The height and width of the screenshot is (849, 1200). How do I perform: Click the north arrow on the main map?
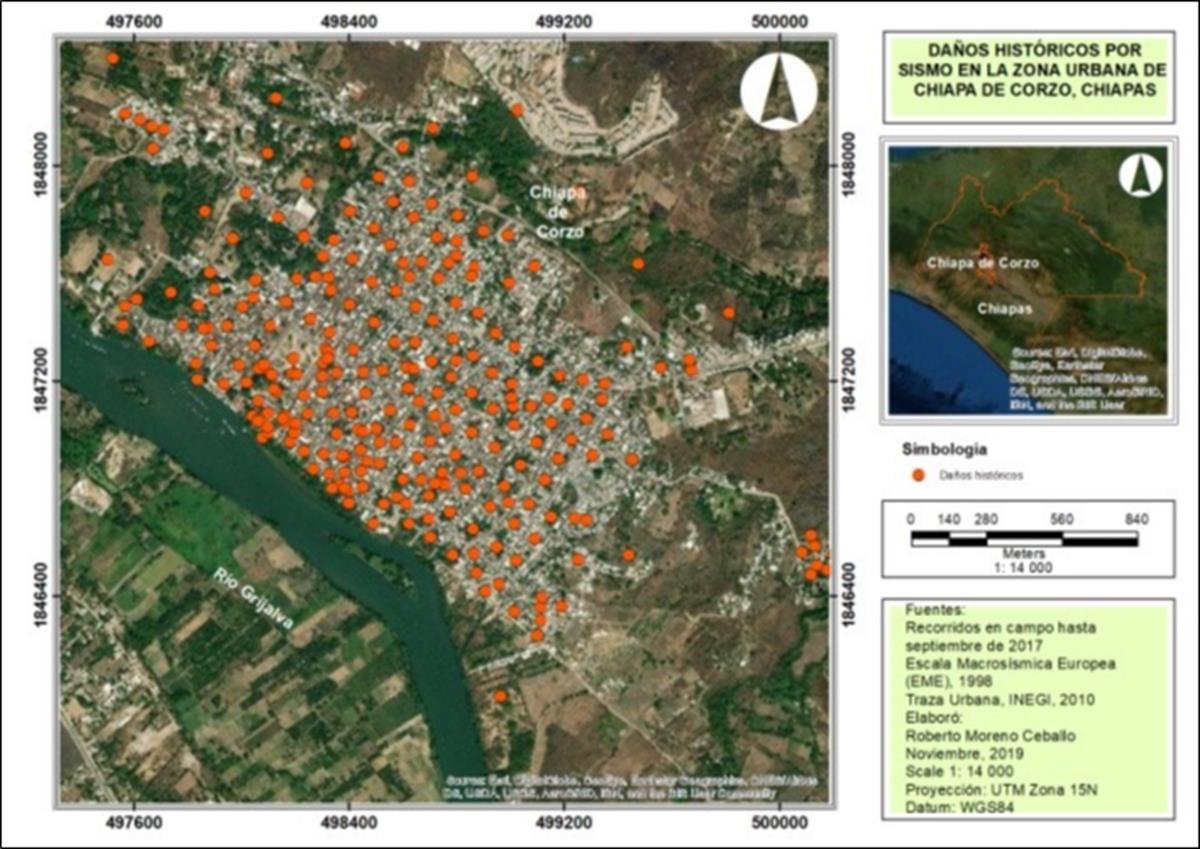pyautogui.click(x=779, y=89)
